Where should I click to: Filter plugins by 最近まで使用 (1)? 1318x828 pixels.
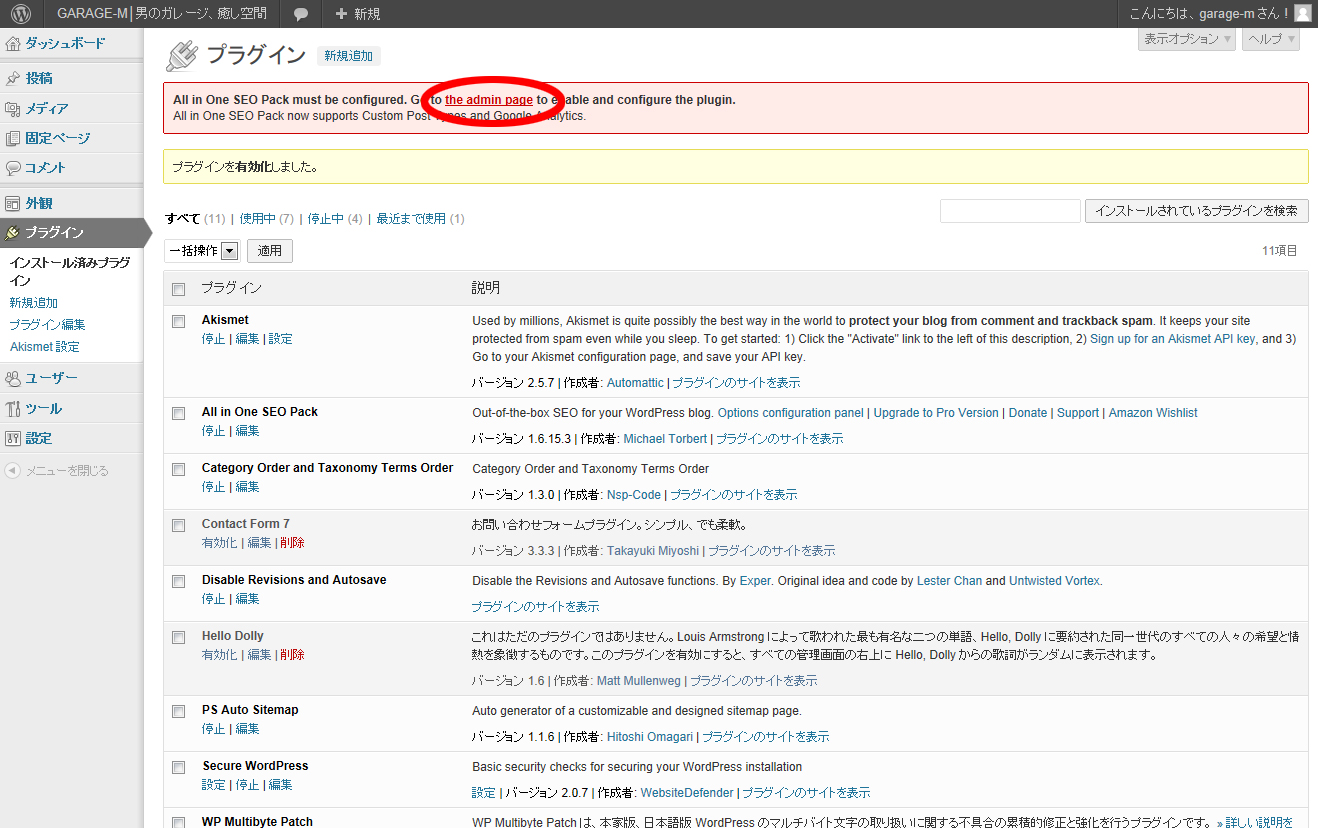[420, 219]
